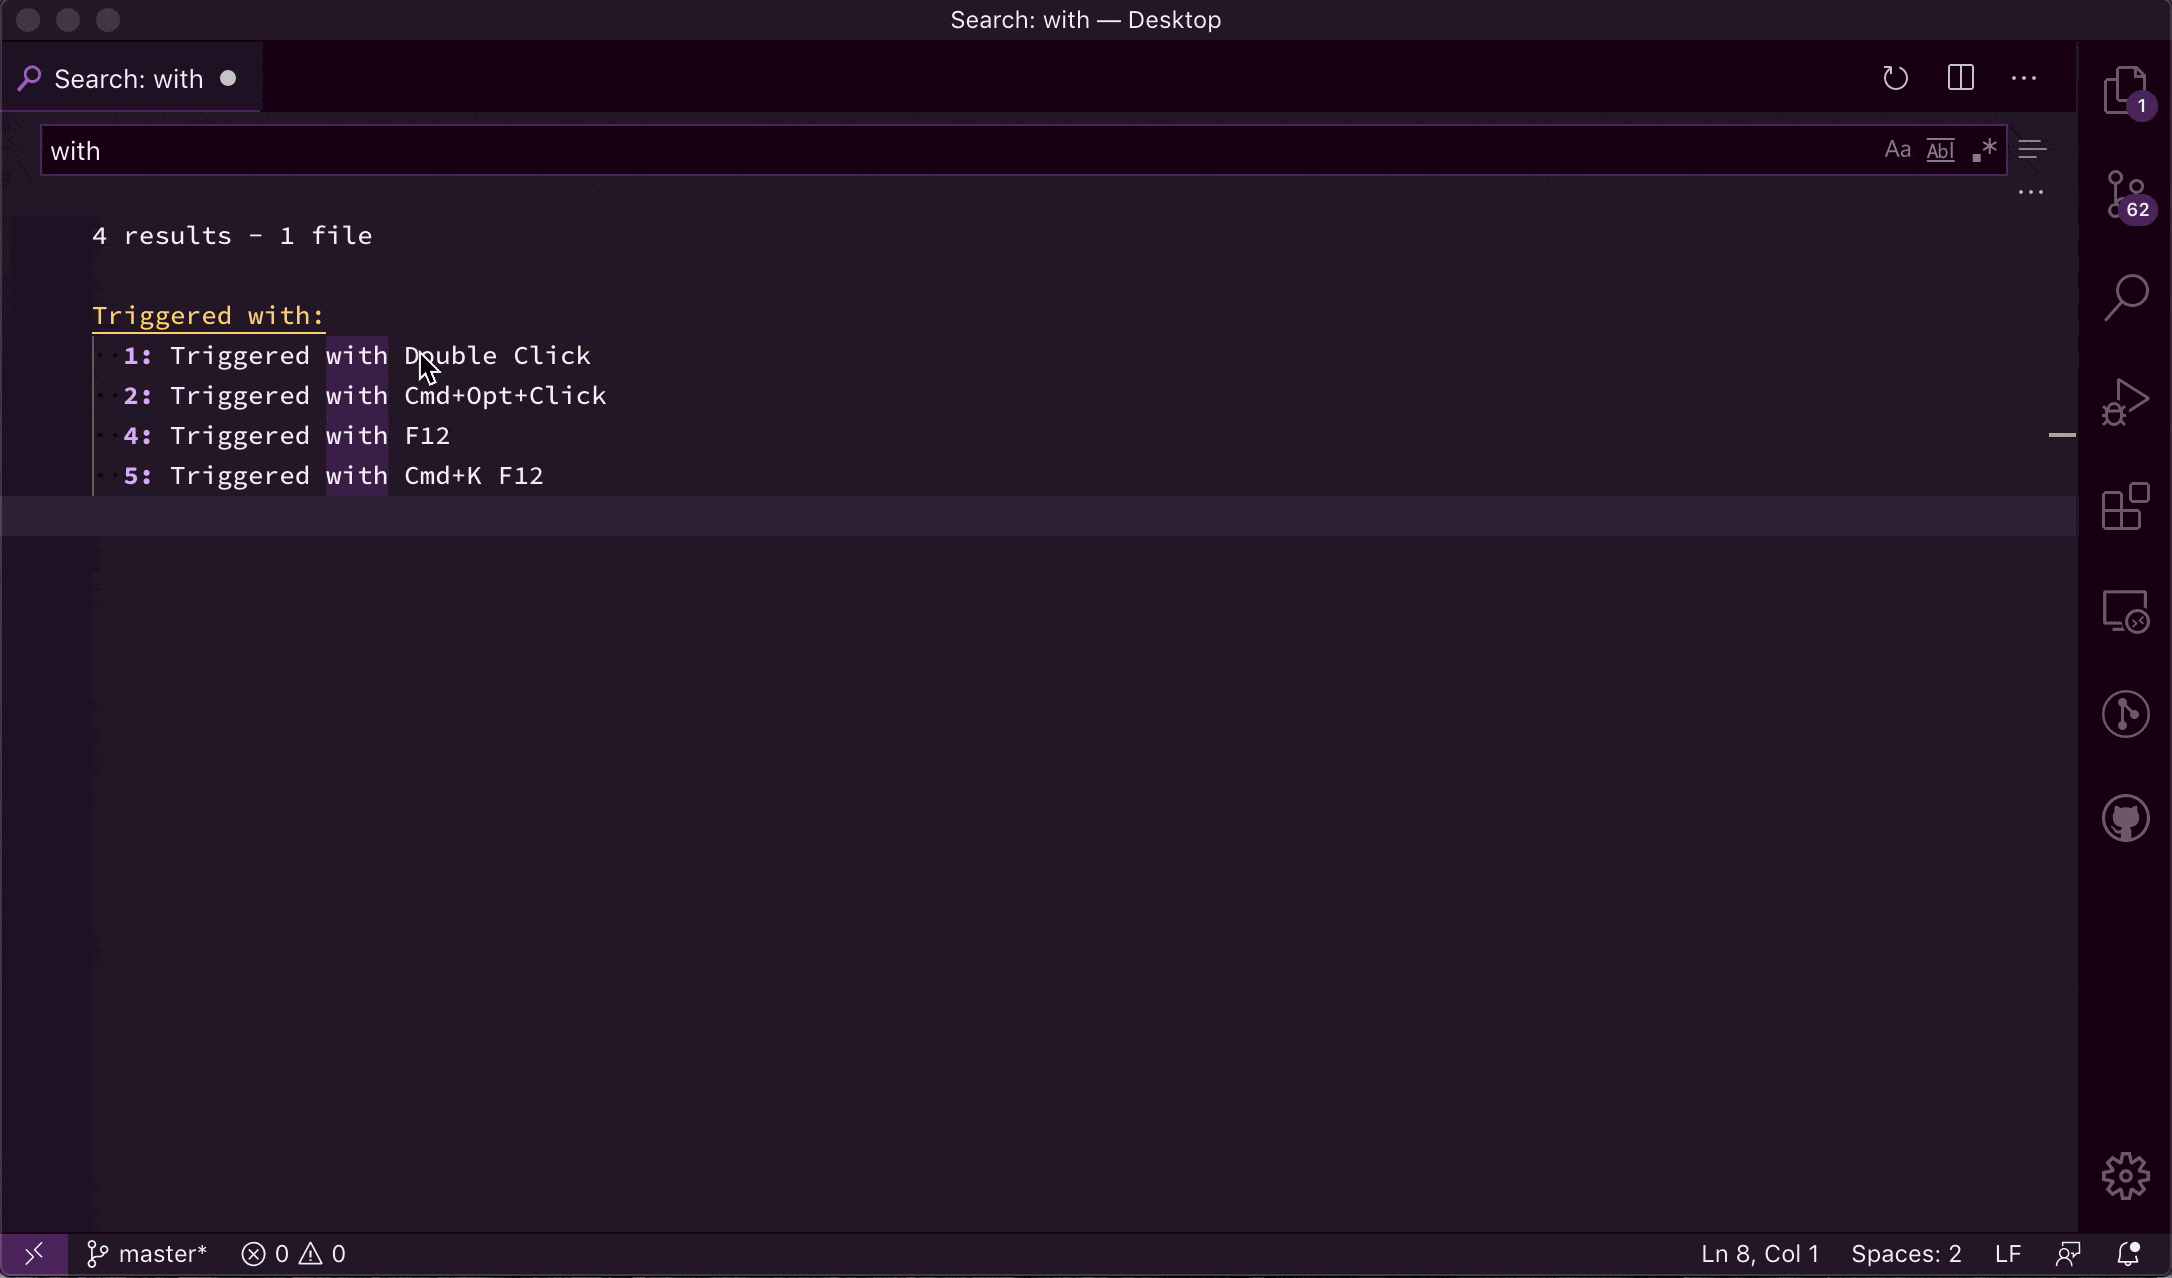Split the editor to the right

1960,78
